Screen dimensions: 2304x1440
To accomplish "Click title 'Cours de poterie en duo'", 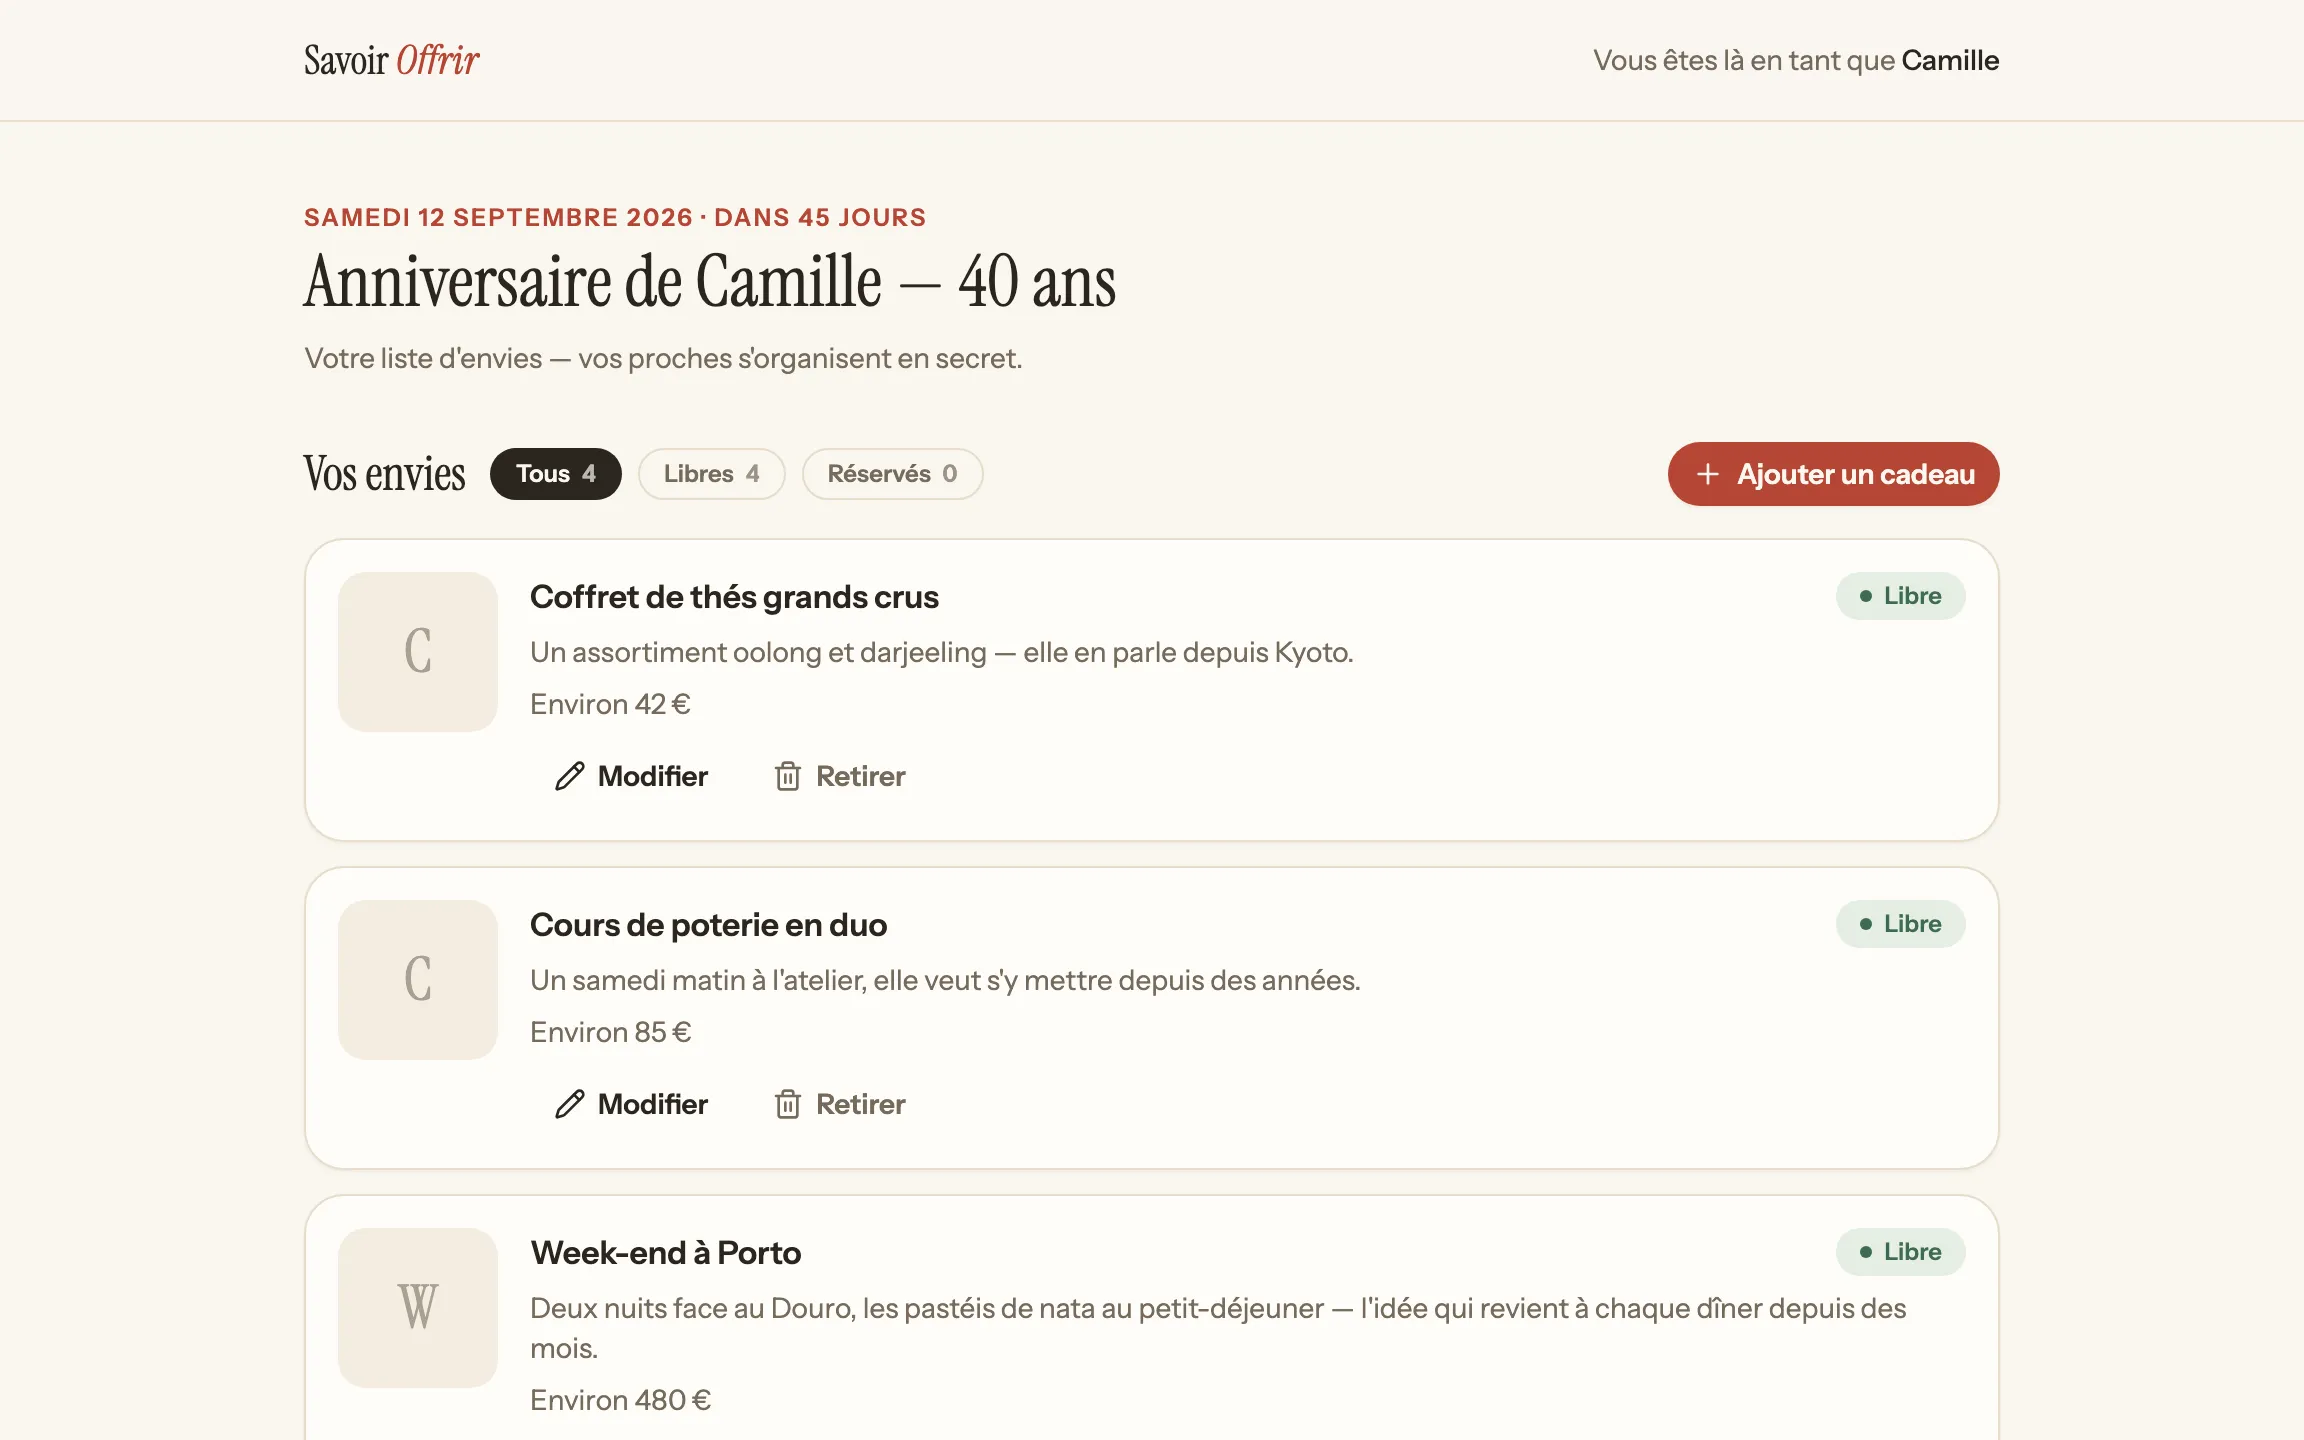I will click(x=709, y=925).
